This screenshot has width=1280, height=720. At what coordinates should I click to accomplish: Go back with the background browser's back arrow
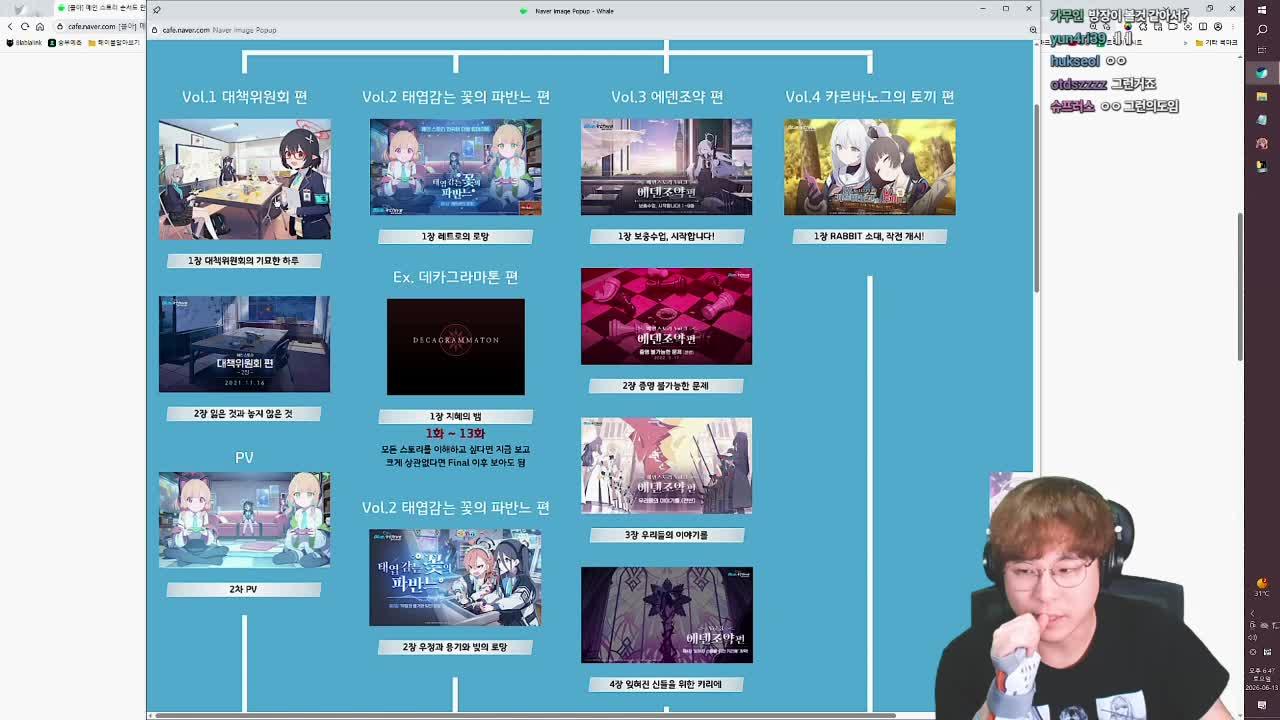11,26
